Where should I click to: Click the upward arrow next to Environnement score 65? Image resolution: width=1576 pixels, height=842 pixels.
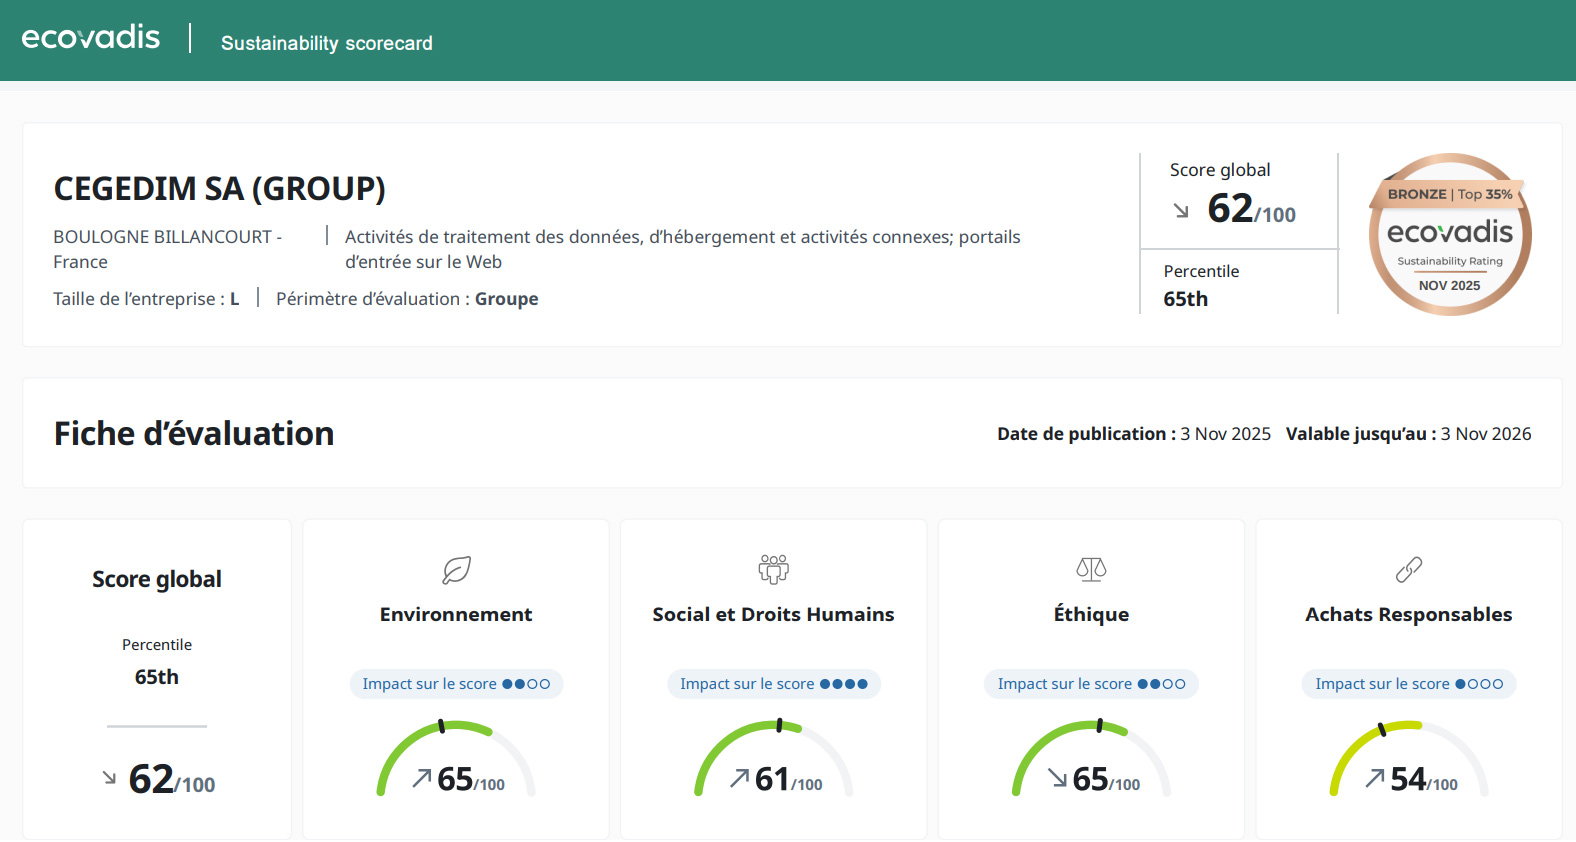422,778
